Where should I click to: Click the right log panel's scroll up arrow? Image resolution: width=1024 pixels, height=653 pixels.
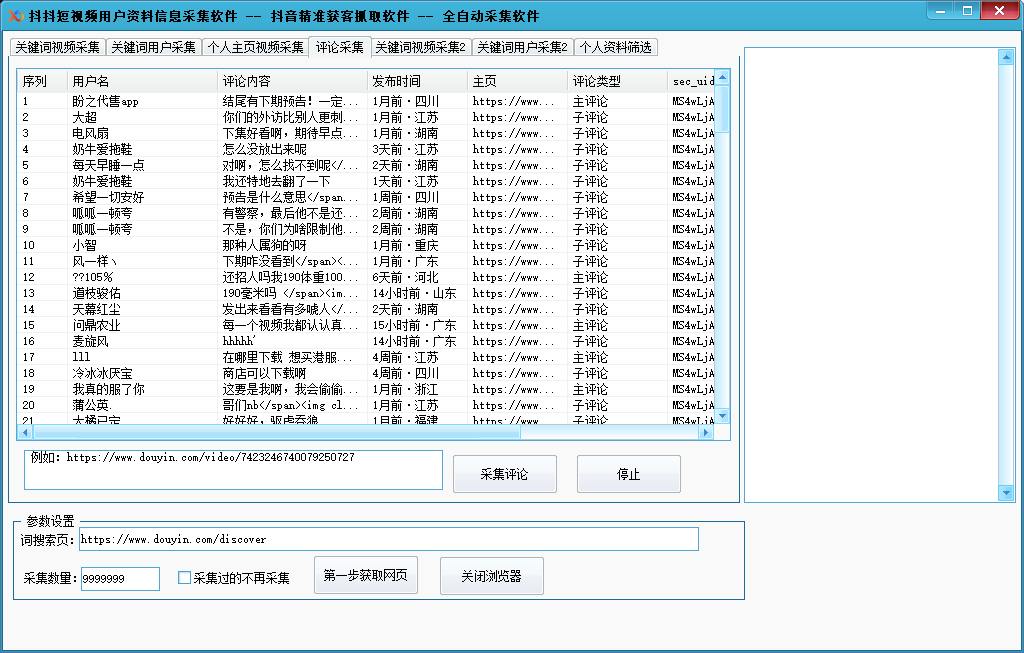[1006, 58]
